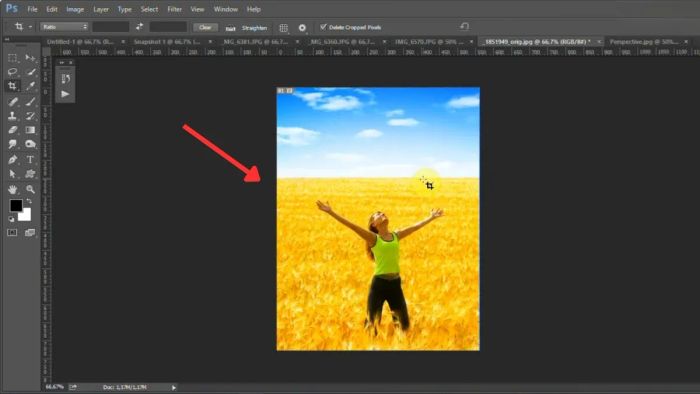The width and height of the screenshot is (700, 394).
Task: Select the Type tool
Action: 30,159
